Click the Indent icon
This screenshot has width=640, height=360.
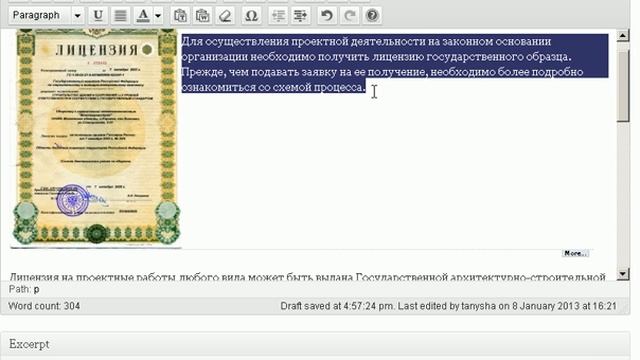tap(300, 16)
